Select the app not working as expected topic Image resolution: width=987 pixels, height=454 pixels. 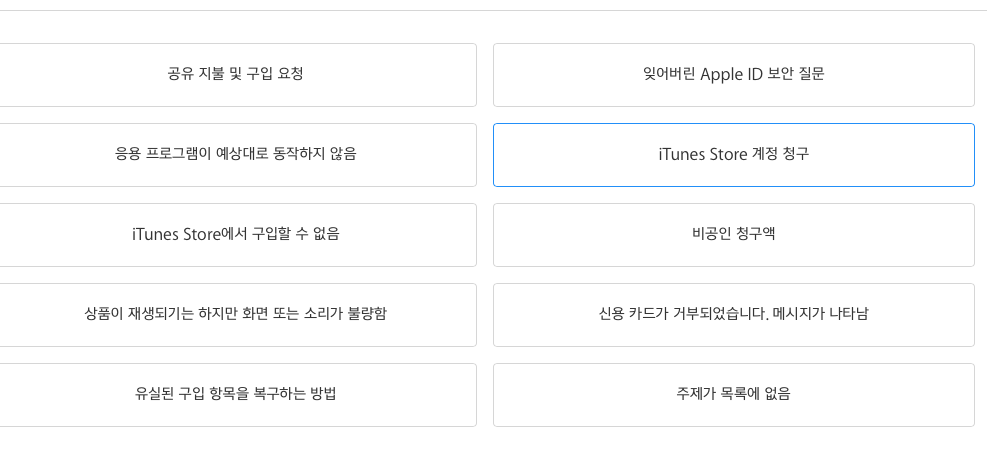point(236,154)
